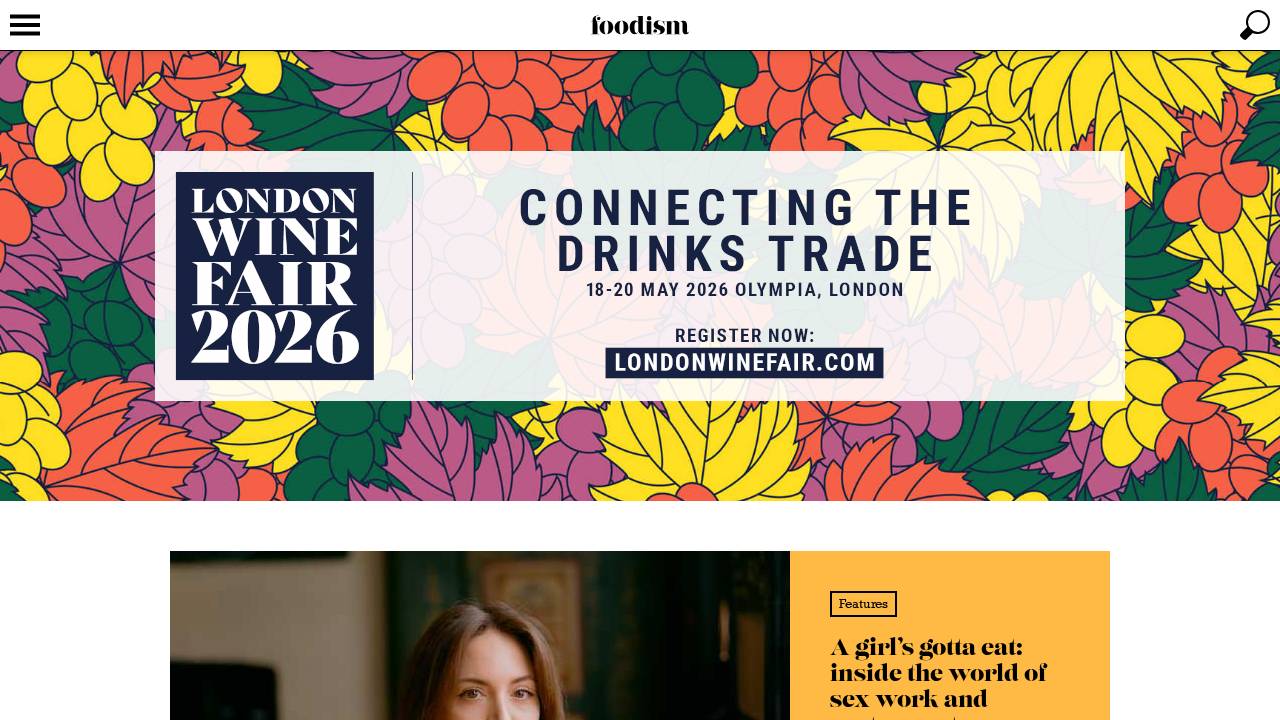Click the "2026" numerals in the wine fair logo

point(275,338)
